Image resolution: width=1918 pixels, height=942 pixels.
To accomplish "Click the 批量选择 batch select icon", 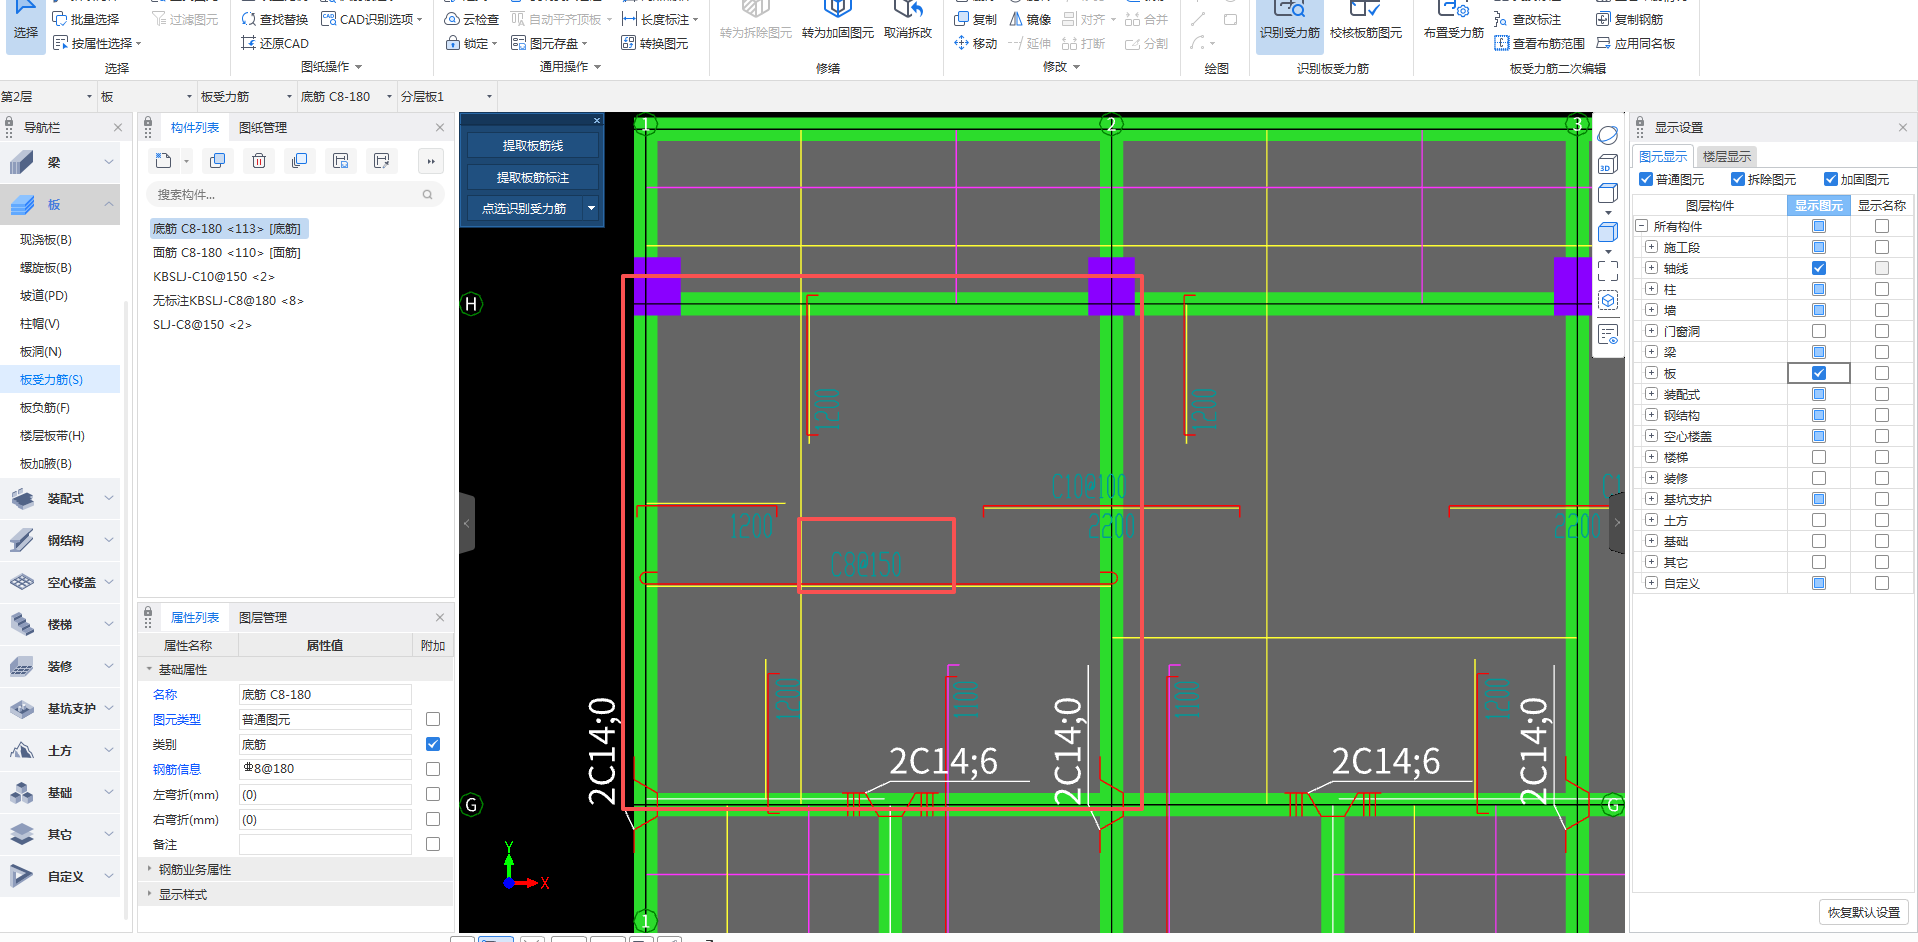I will pos(60,19).
